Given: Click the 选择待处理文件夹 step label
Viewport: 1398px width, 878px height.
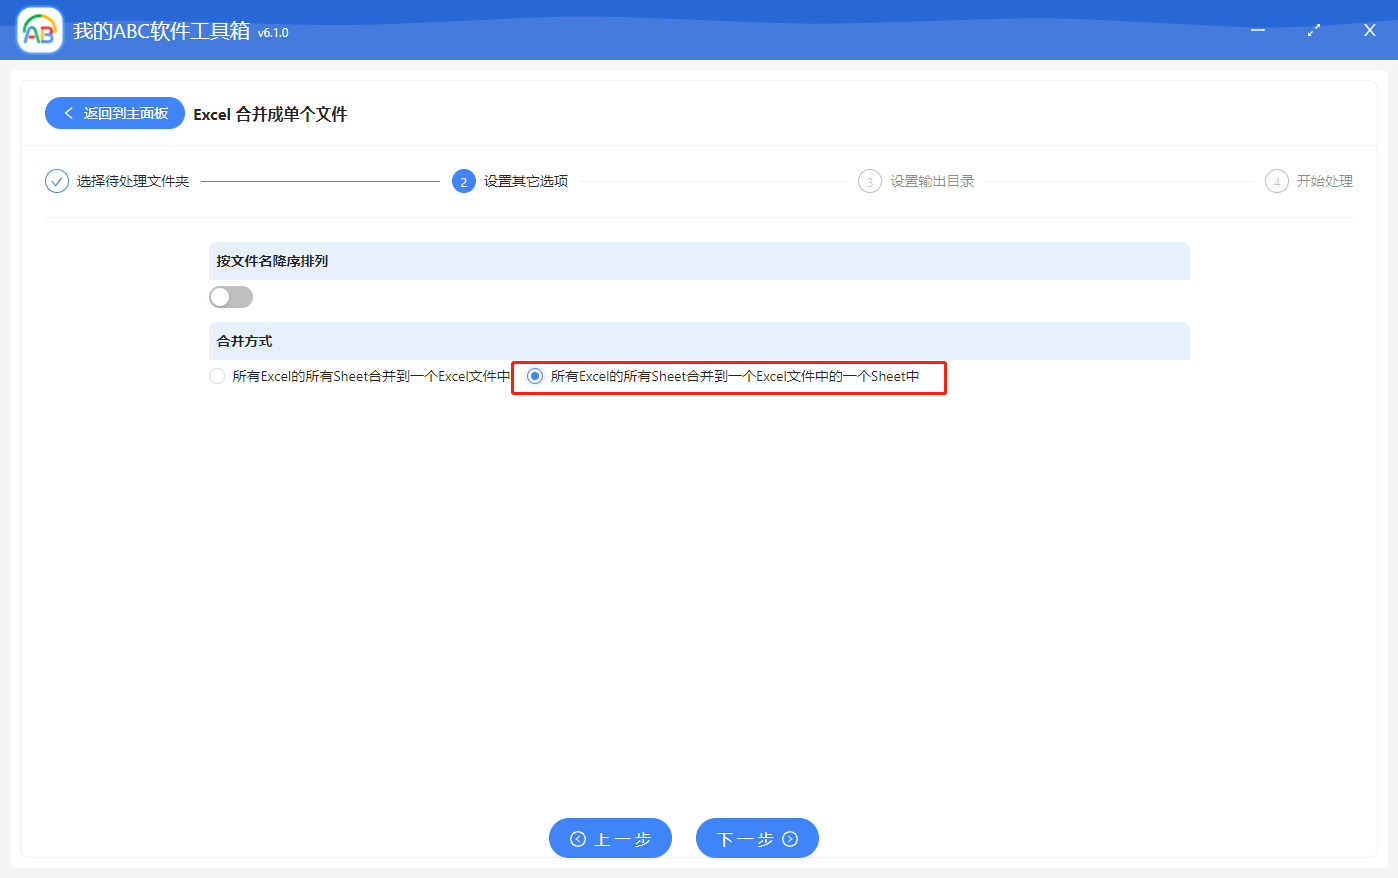Looking at the screenshot, I should pyautogui.click(x=133, y=181).
